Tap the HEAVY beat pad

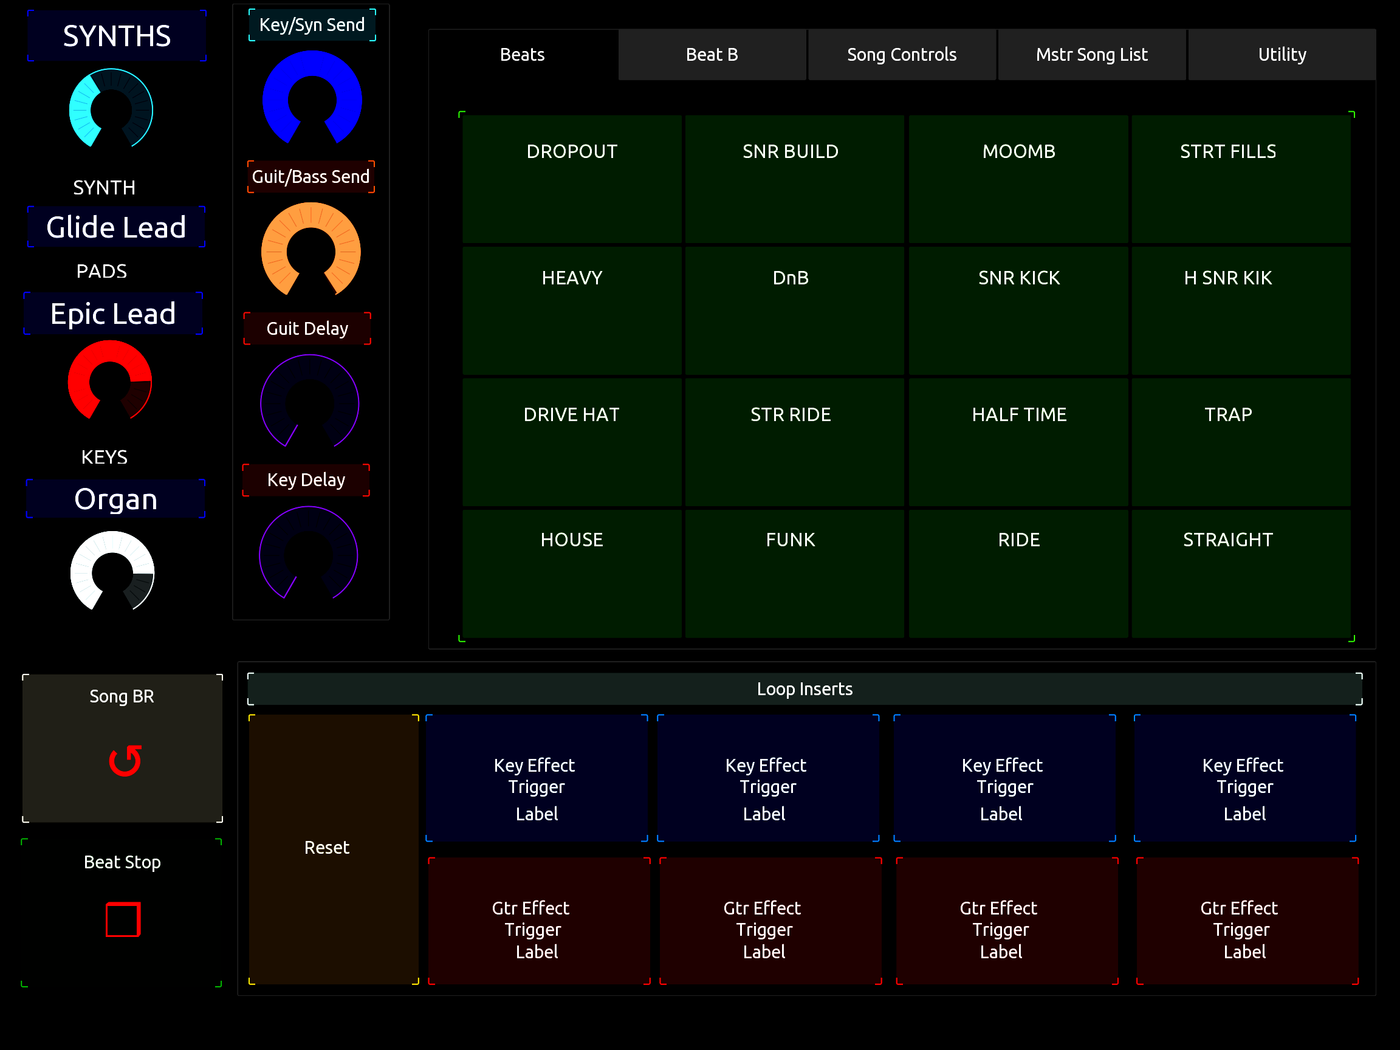572,310
